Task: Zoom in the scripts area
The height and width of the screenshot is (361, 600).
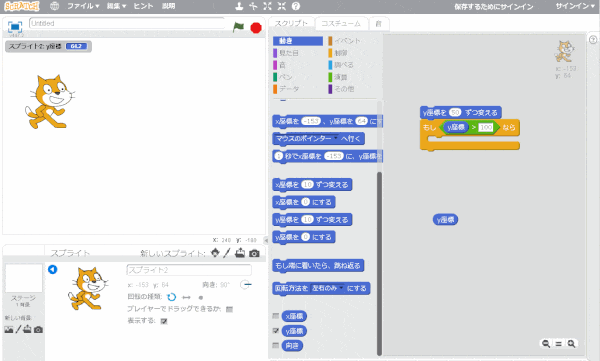Action: 571,343
